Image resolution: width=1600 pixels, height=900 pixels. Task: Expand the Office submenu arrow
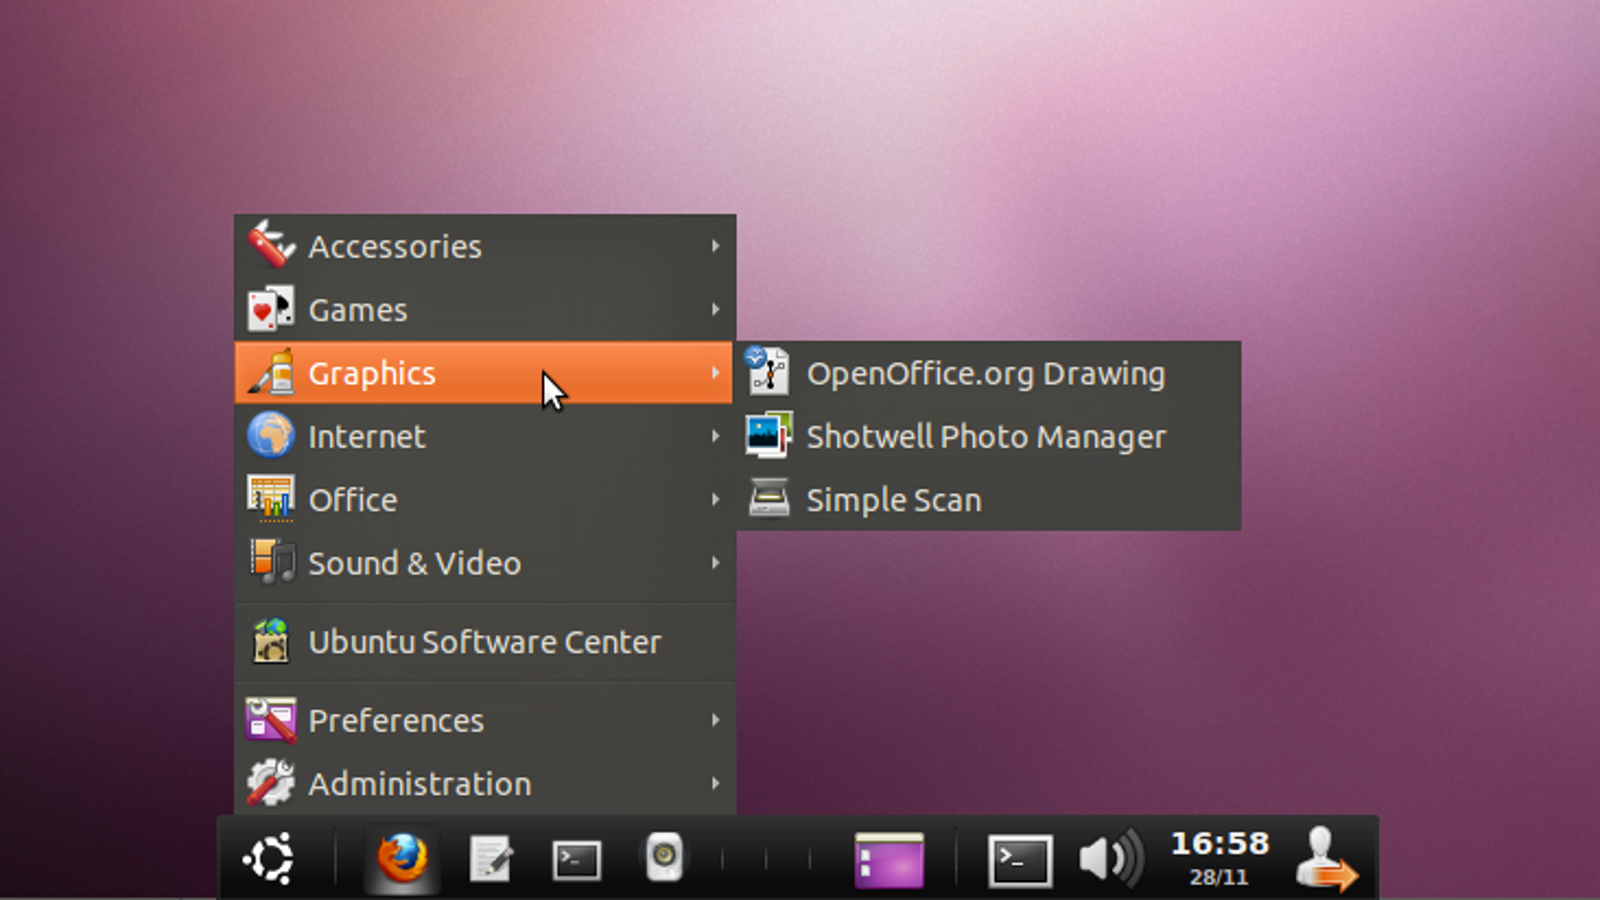[x=716, y=499]
